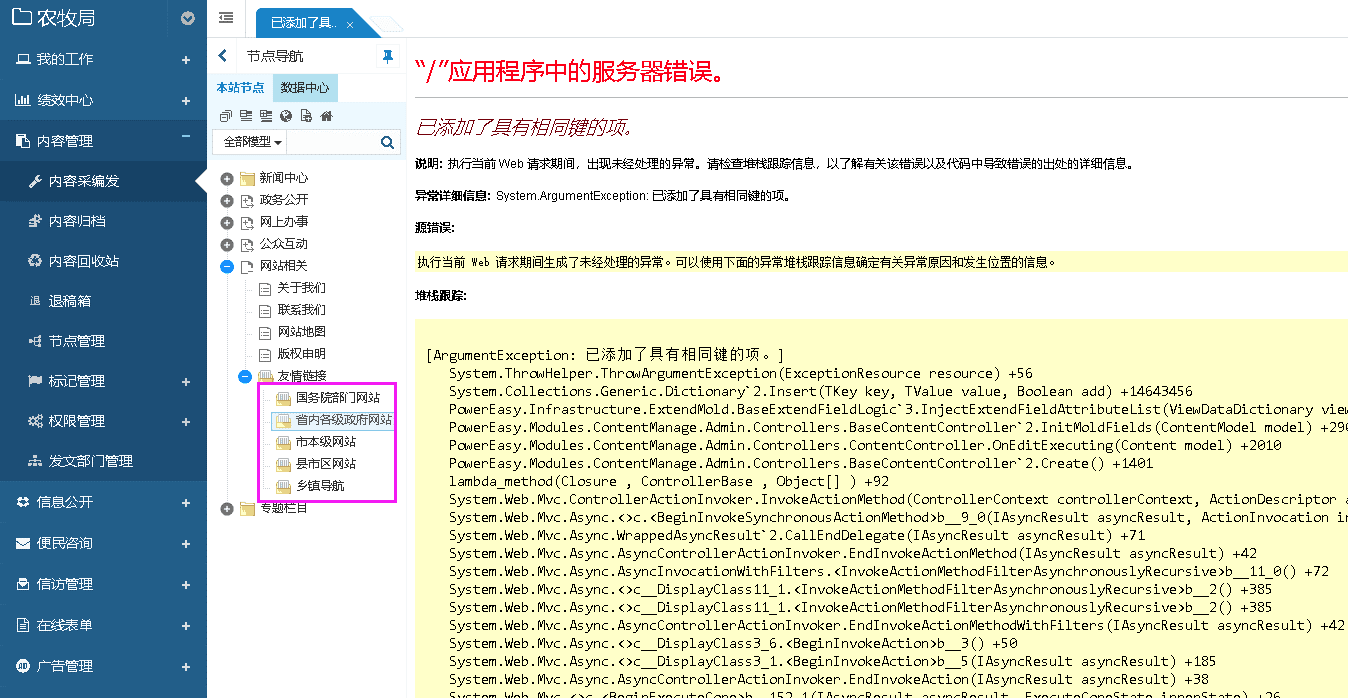Screen dimensions: 1348x698
Task: Switch to the 数据中心 tab
Action: 305,88
